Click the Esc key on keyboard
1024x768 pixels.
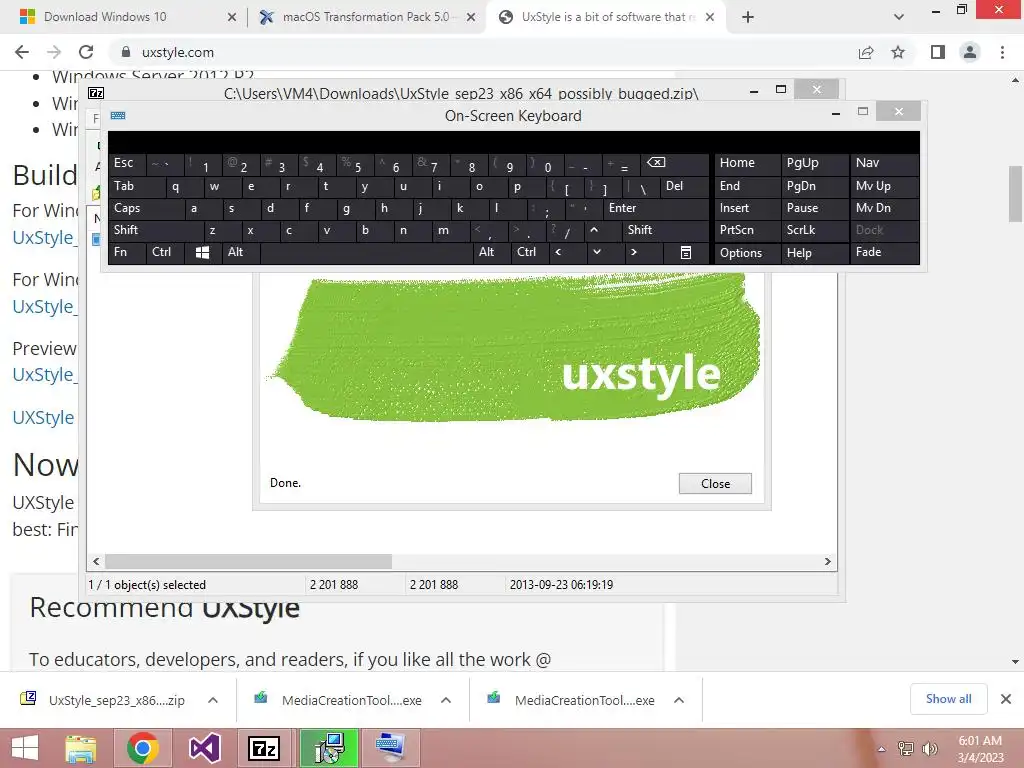coord(127,163)
